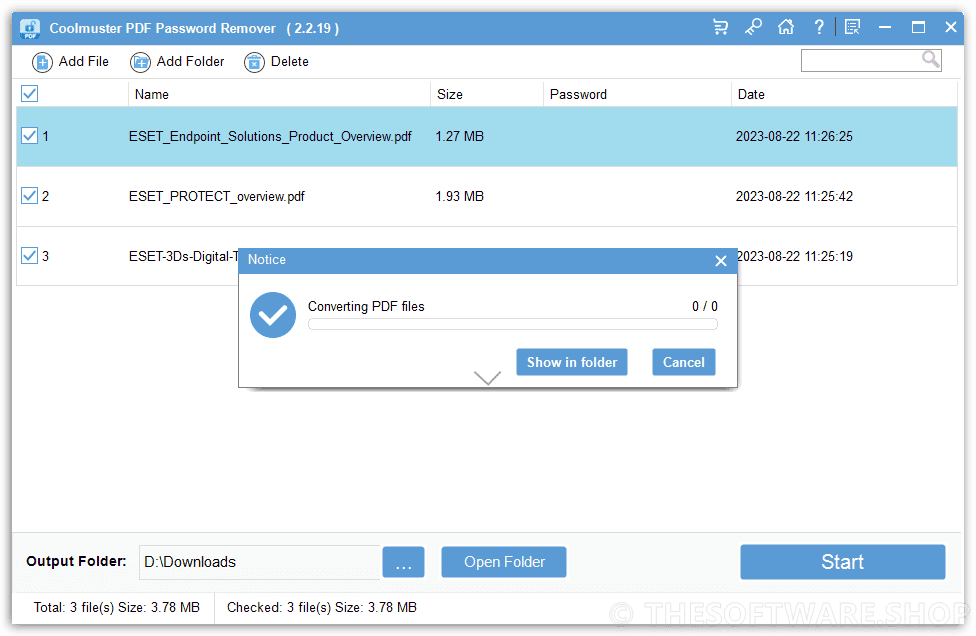Screen dimensions: 976x636
Task: Go to the home page icon
Action: point(786,27)
